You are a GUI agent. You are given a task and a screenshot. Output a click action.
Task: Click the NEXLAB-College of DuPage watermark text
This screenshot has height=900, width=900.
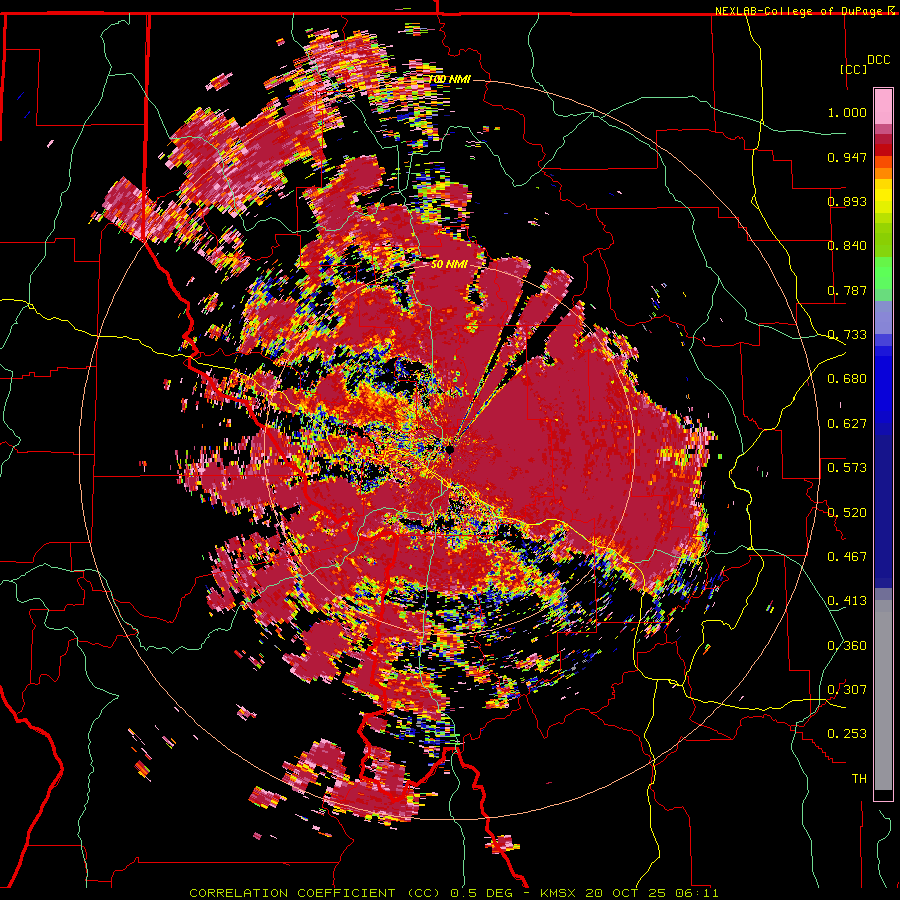pyautogui.click(x=798, y=11)
